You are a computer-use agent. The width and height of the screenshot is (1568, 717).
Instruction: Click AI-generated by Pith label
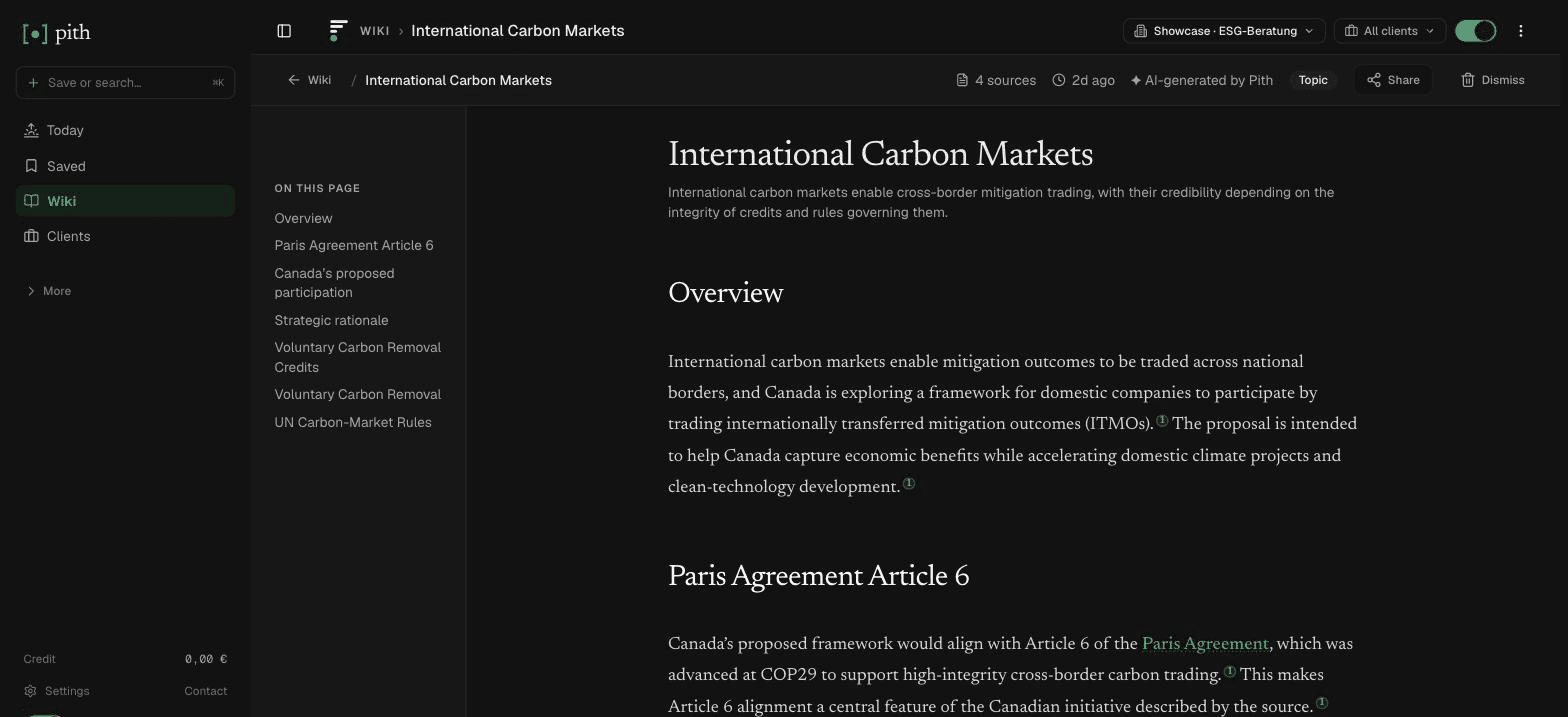pos(1208,80)
